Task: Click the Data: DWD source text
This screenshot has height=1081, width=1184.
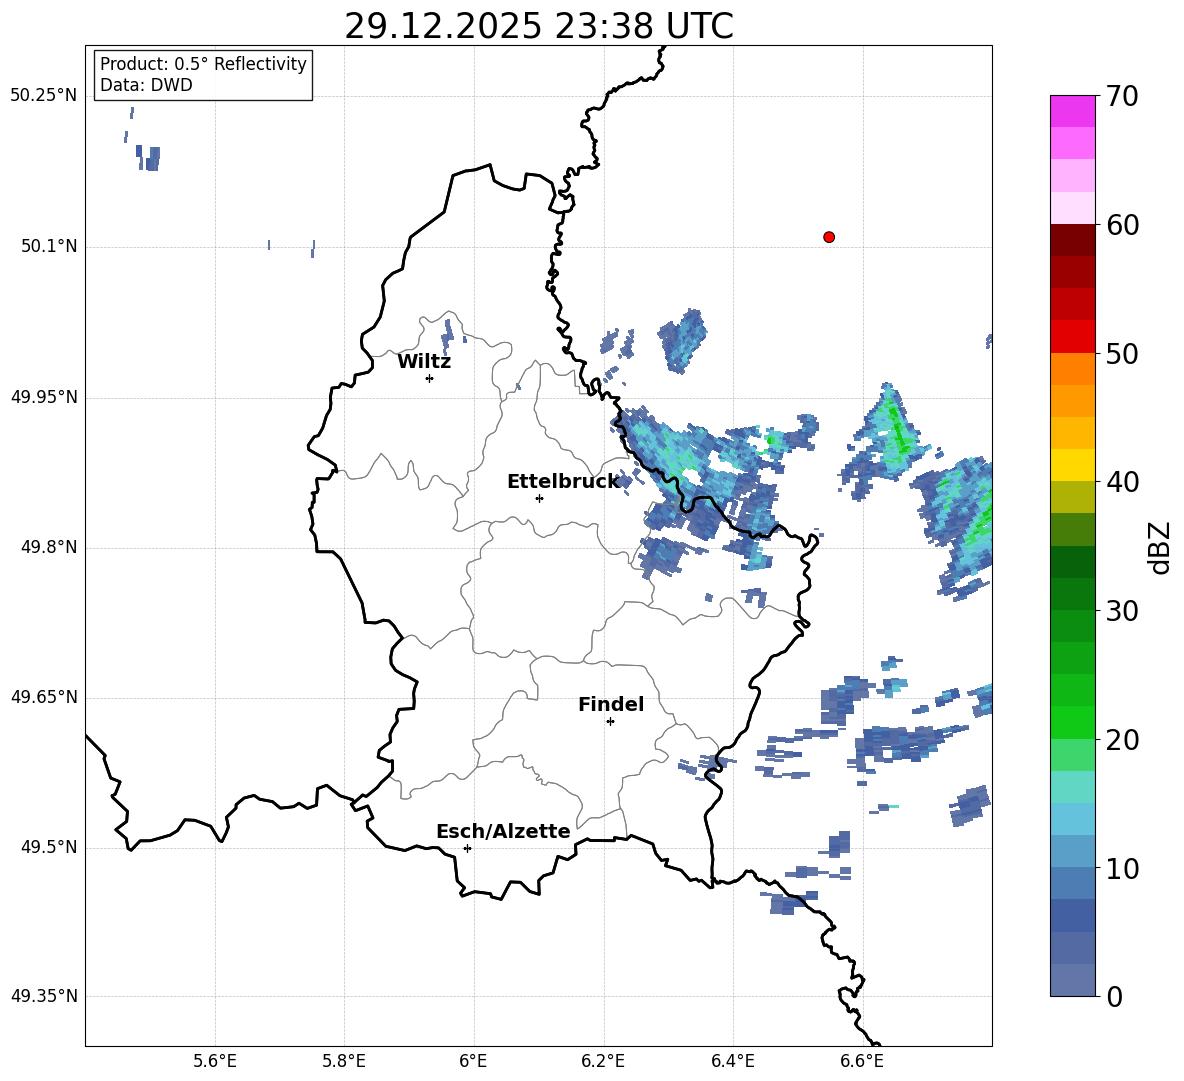Action: click(146, 85)
